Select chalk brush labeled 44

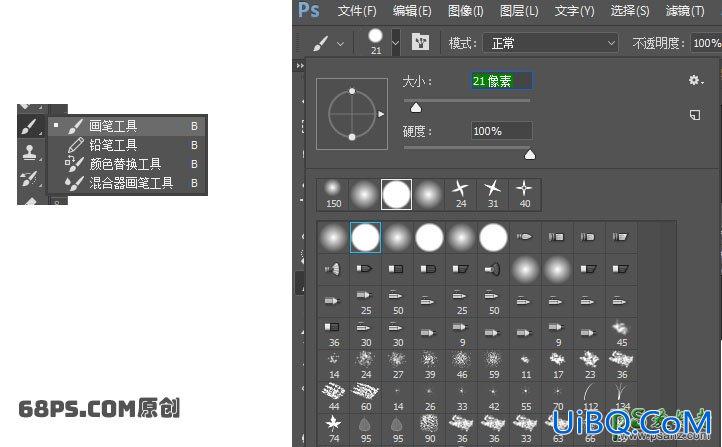[334, 397]
